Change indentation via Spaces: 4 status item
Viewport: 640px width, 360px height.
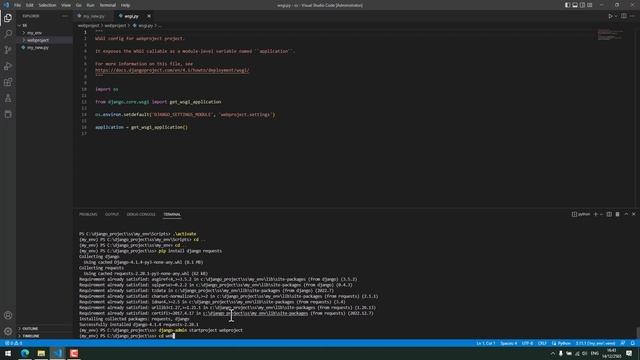(509, 343)
